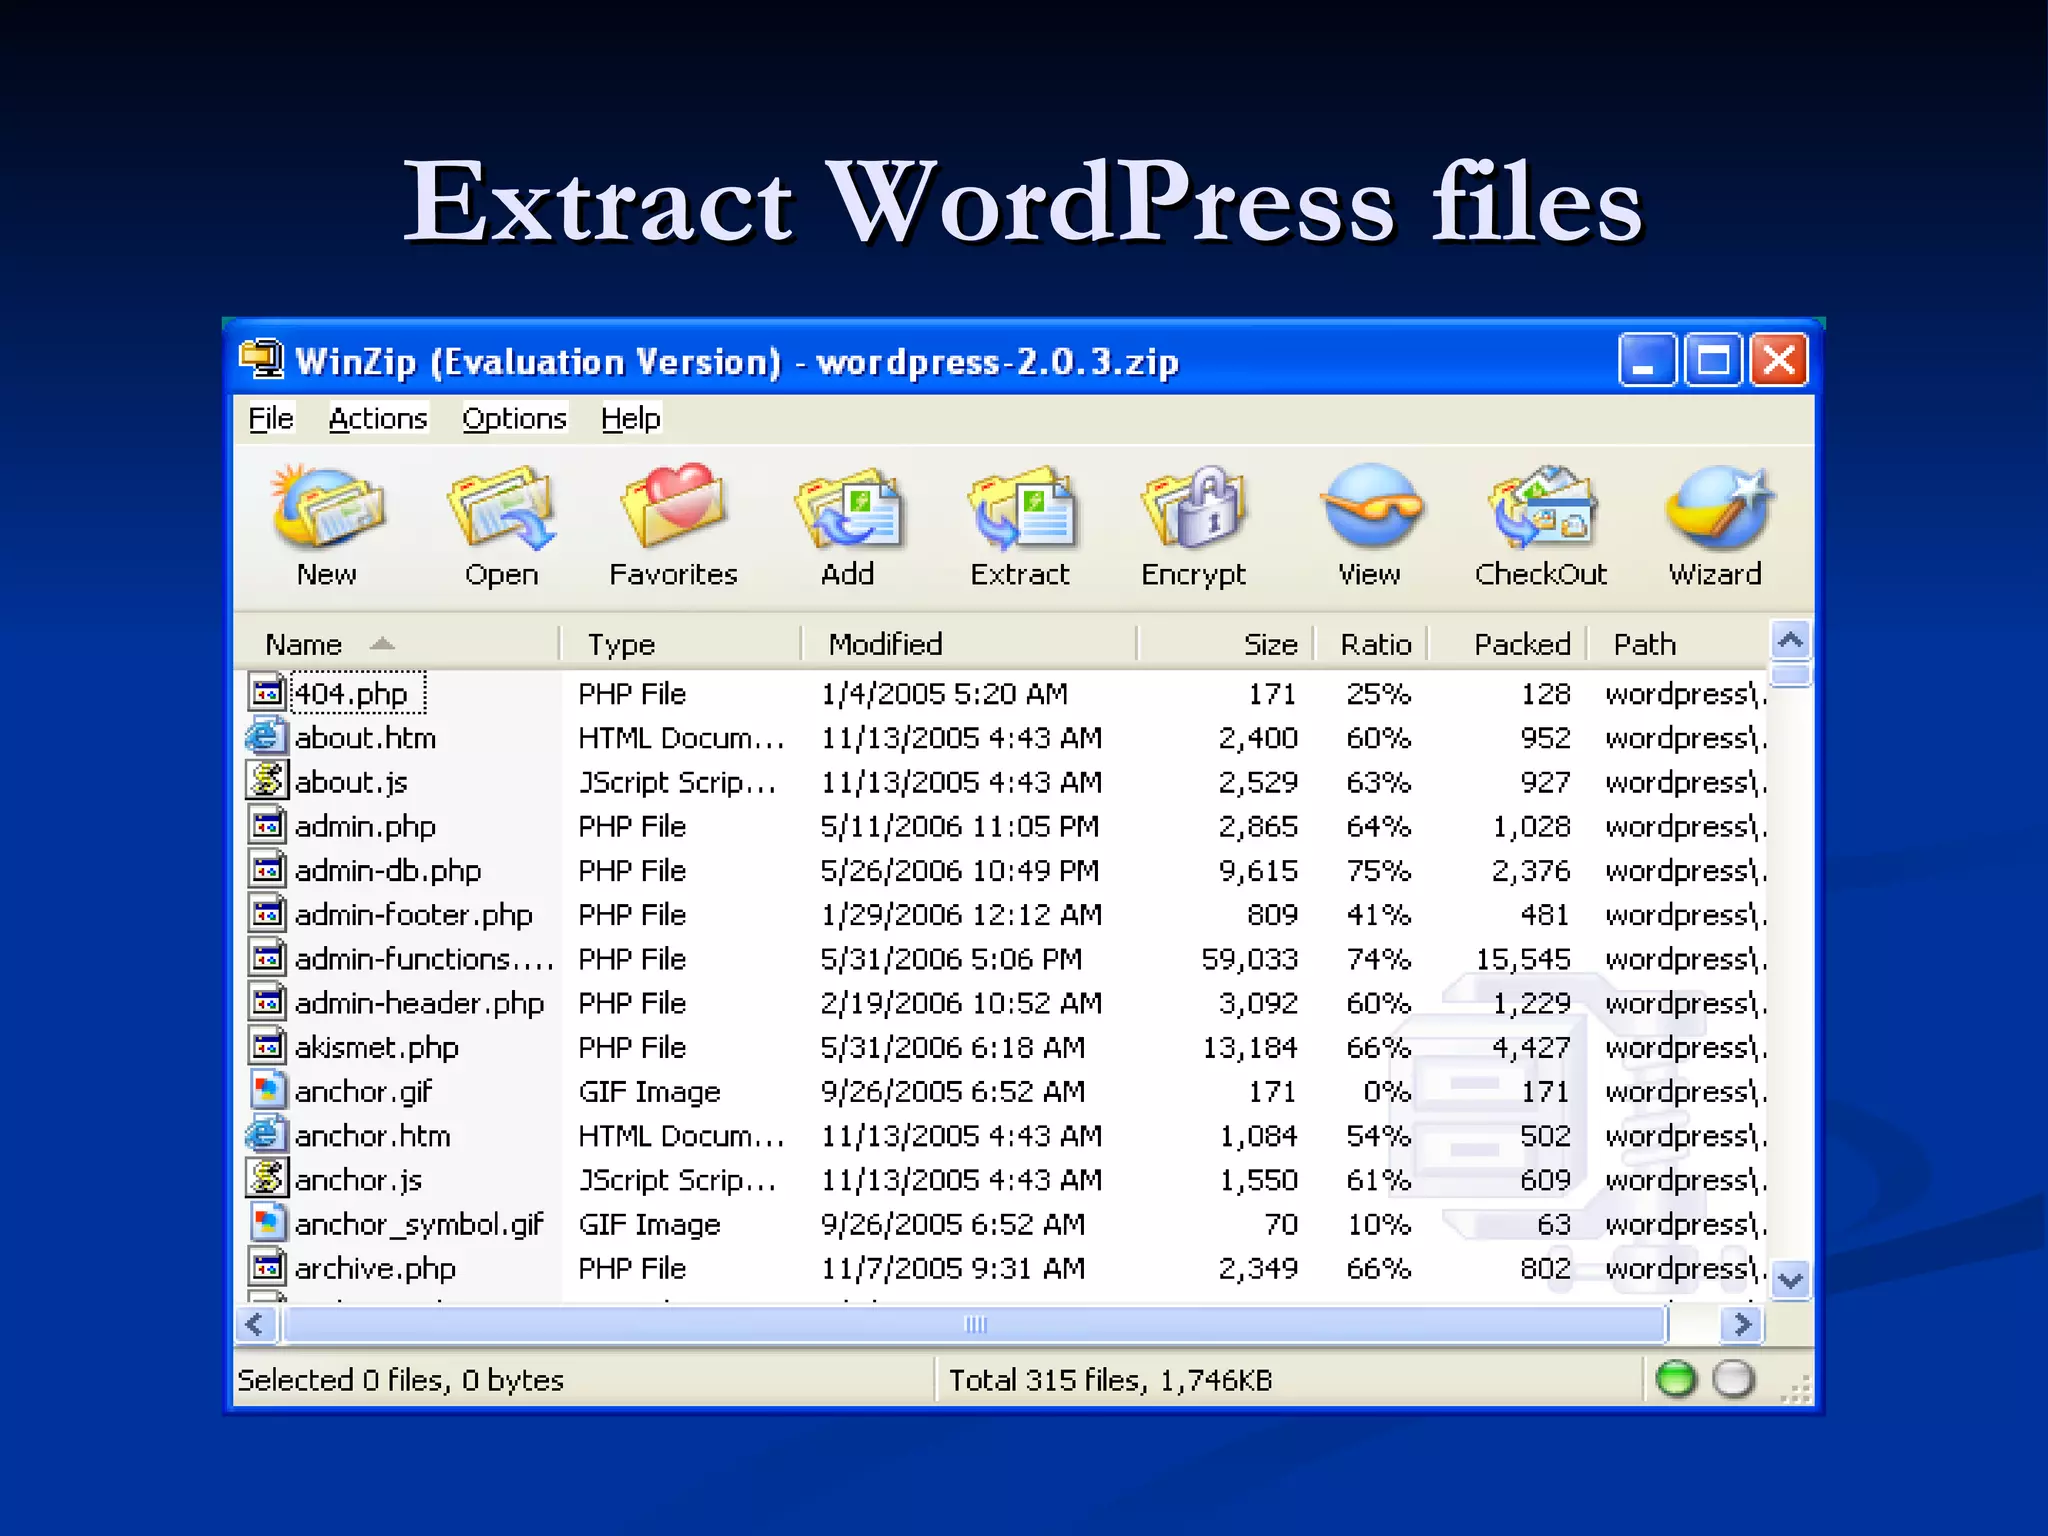This screenshot has width=2048, height=1536.
Task: Click the horizontal scrollbar left arrow
Action: coord(255,1324)
